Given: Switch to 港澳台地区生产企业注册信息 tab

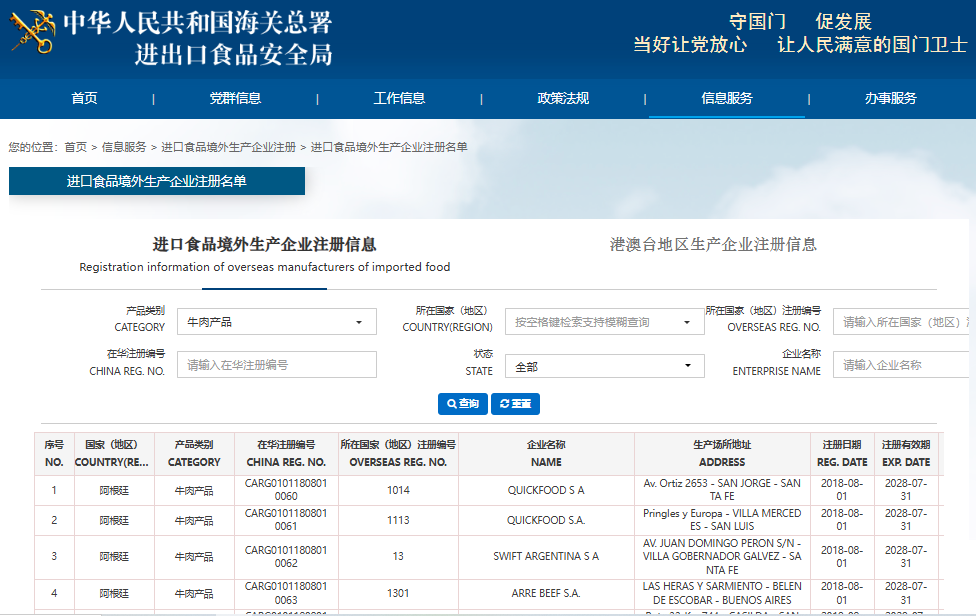Looking at the screenshot, I should pos(713,245).
